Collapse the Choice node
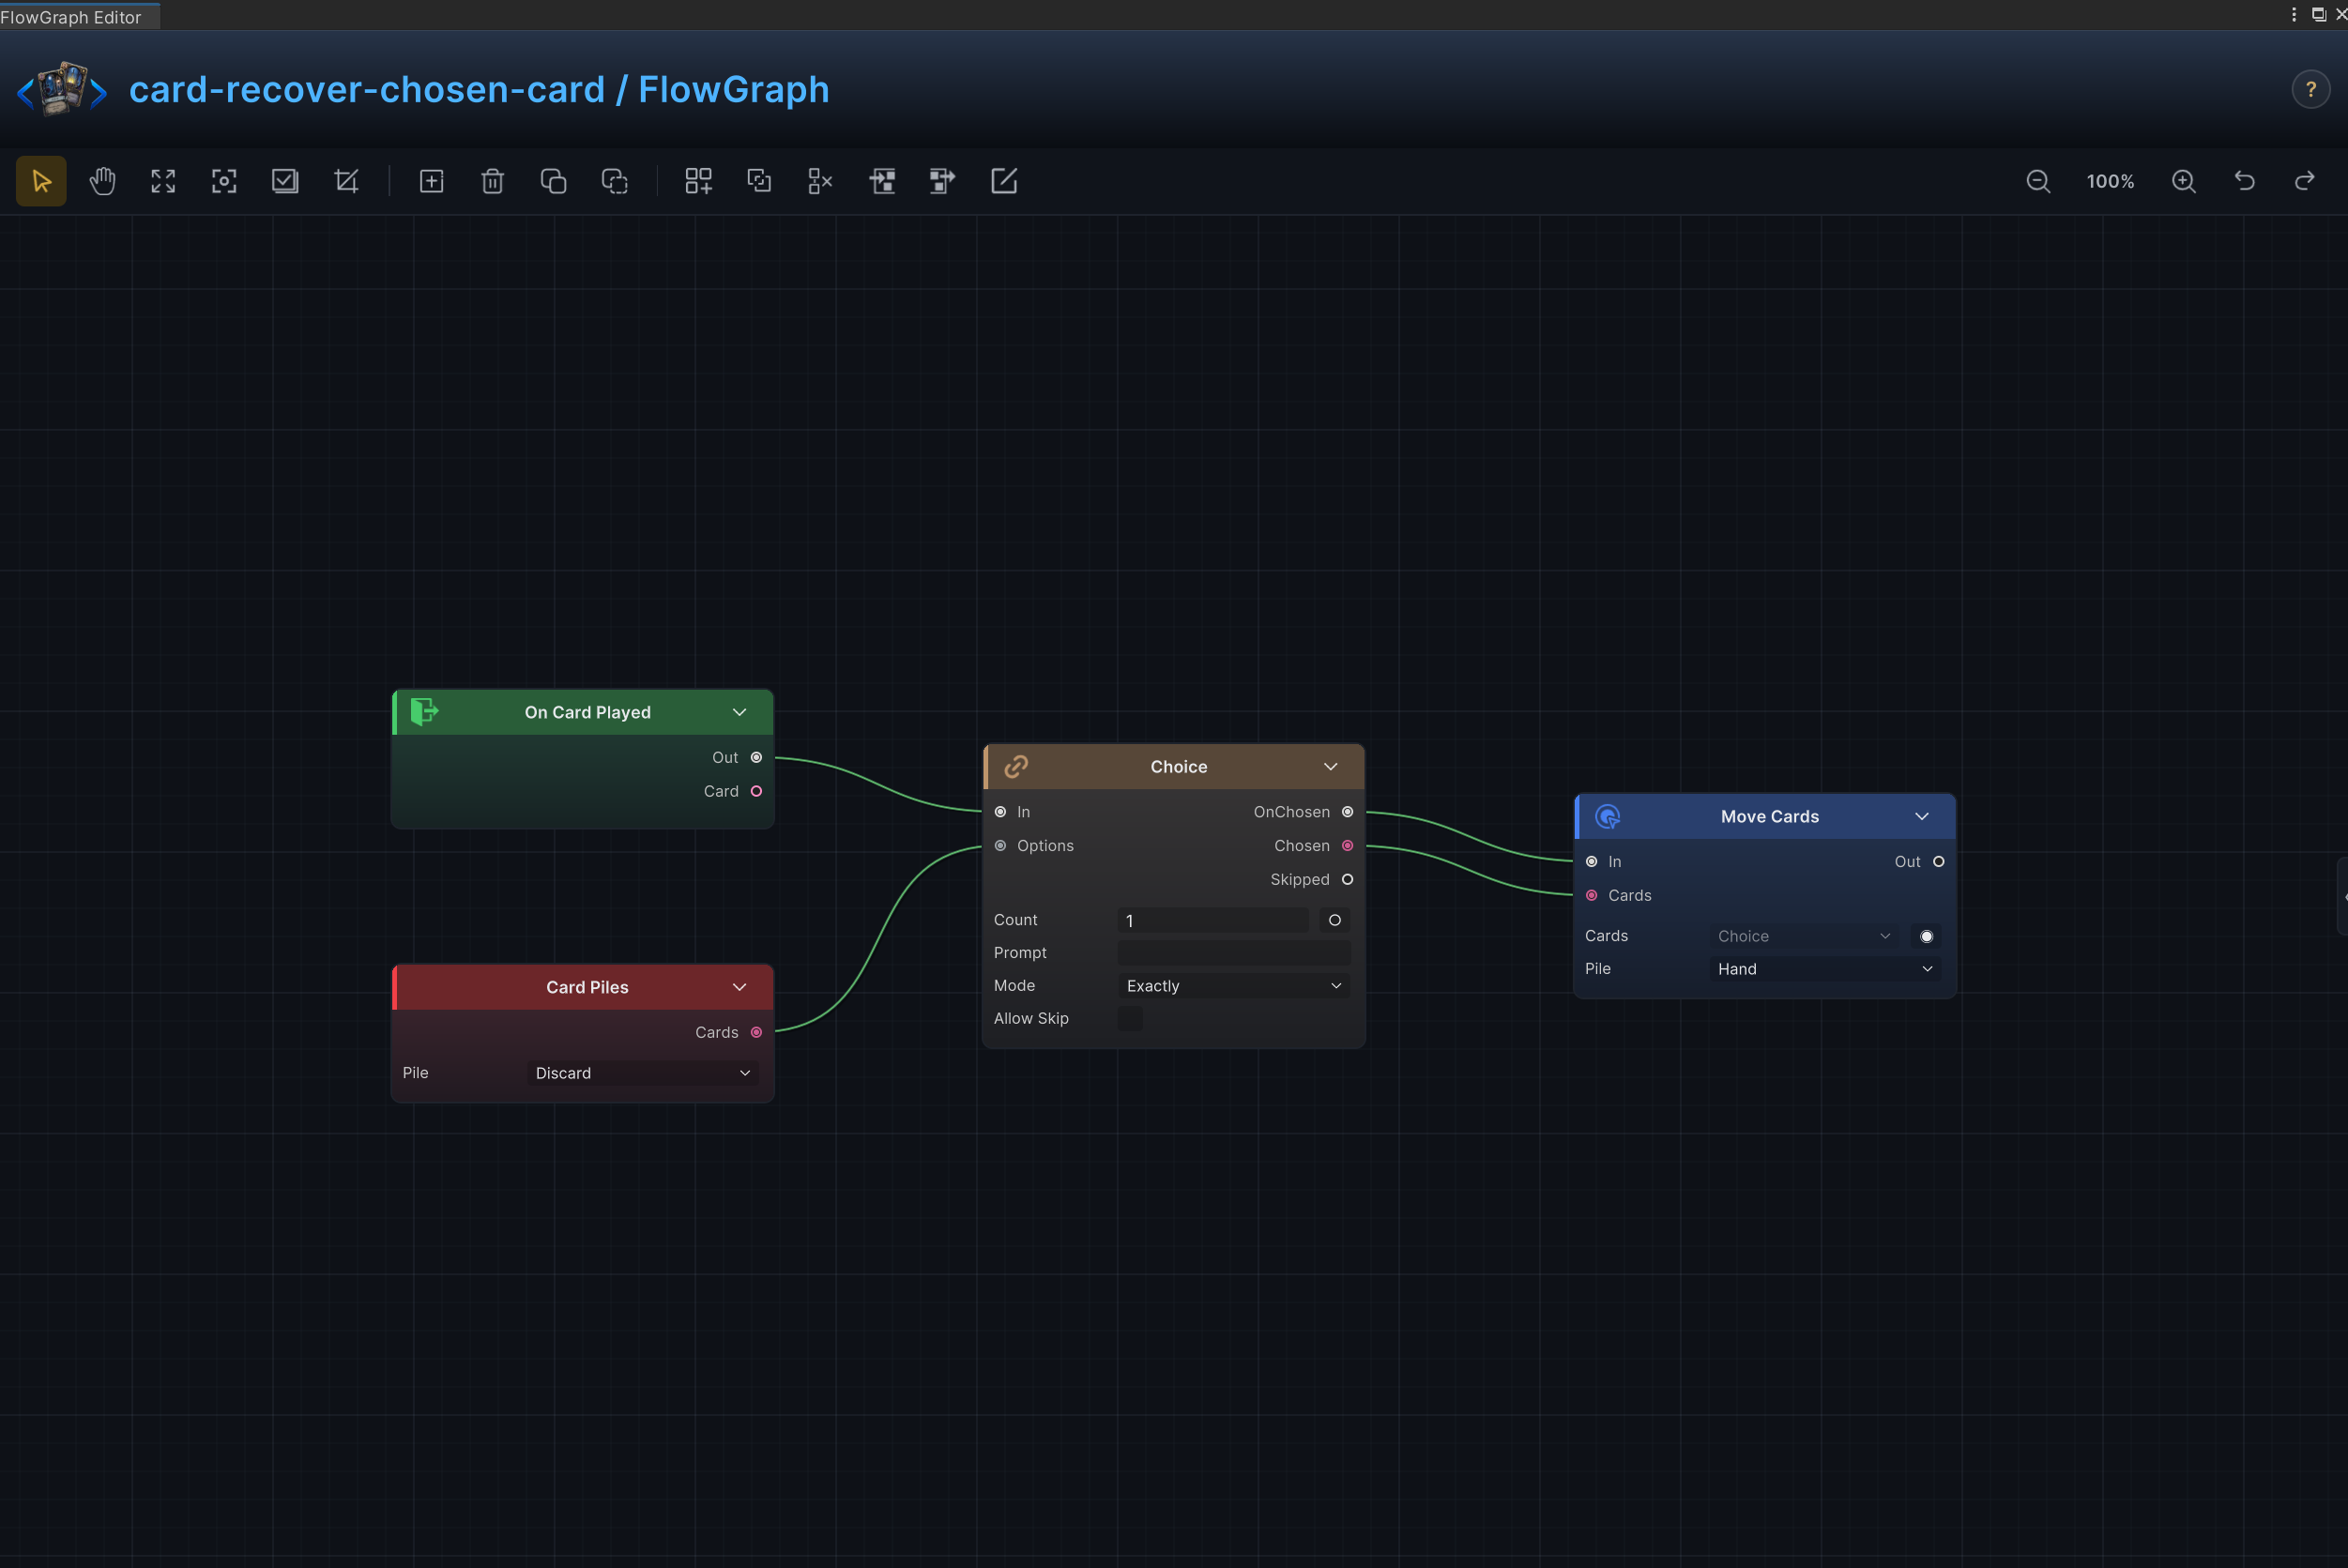The image size is (2348, 1568). [x=1331, y=767]
